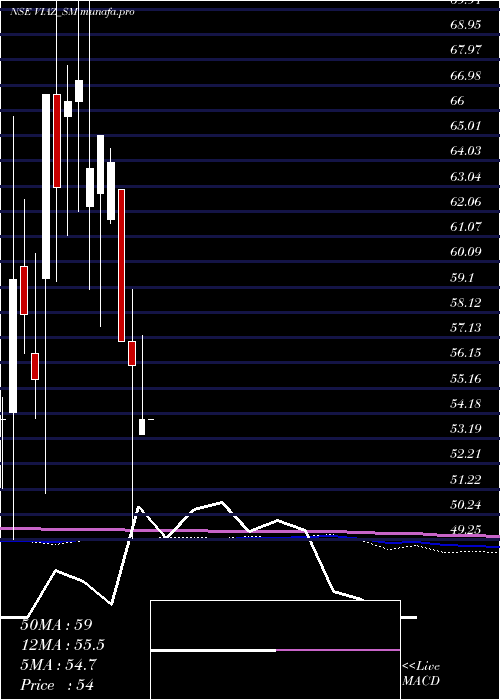Click the 53.19 price axis label
Image resolution: width=500 pixels, height=700 pixels.
(x=465, y=429)
